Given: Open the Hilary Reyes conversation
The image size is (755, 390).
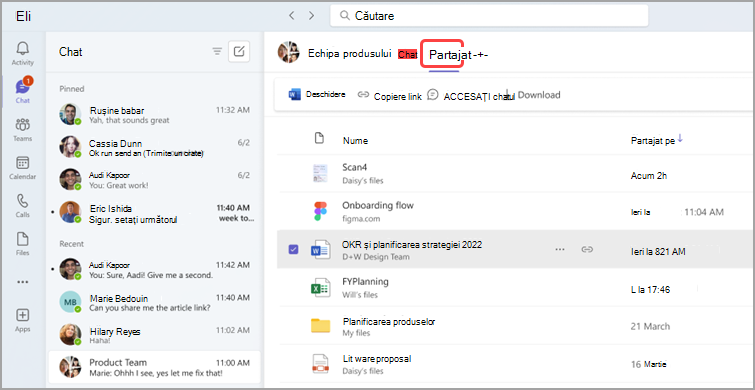Looking at the screenshot, I should click(x=155, y=336).
